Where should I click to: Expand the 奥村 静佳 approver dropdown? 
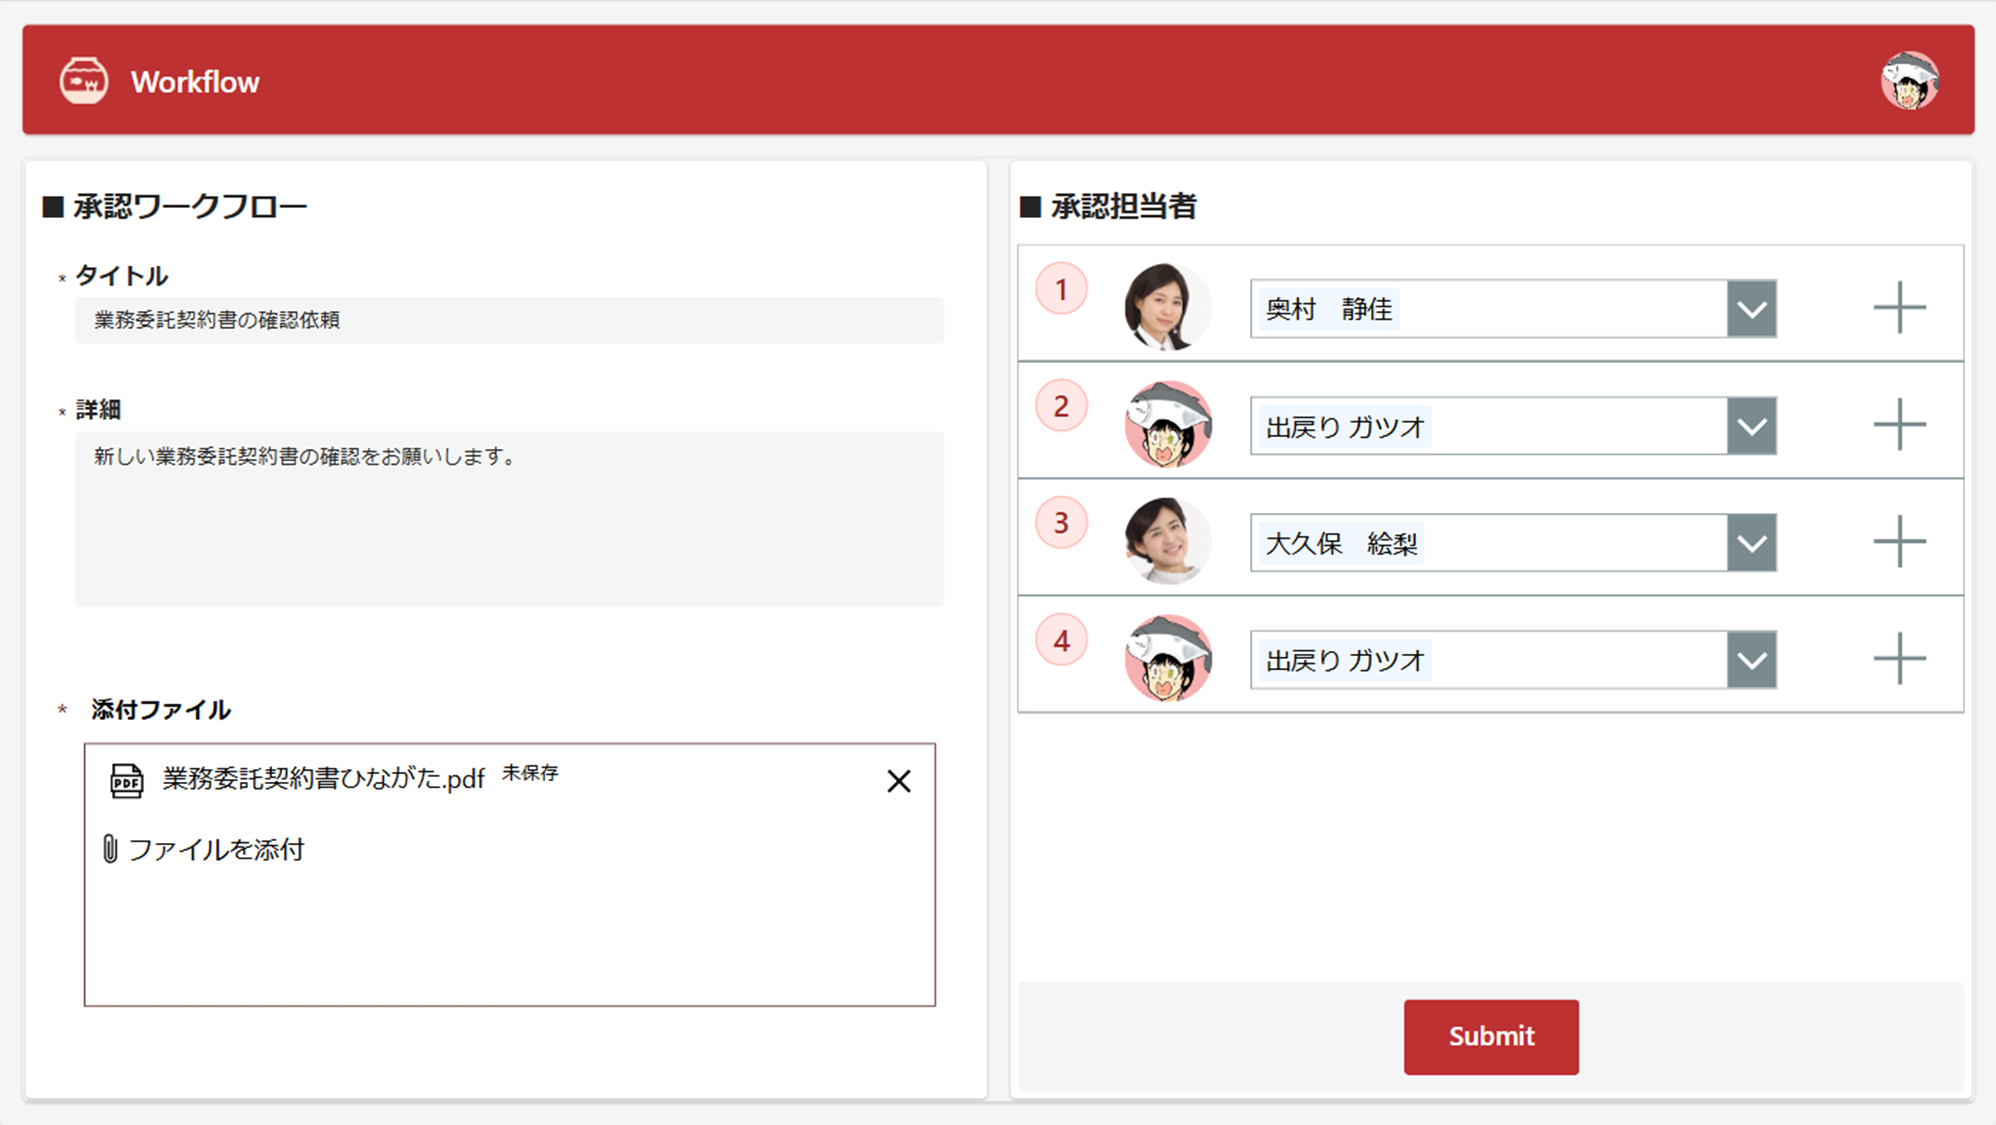tap(1751, 309)
